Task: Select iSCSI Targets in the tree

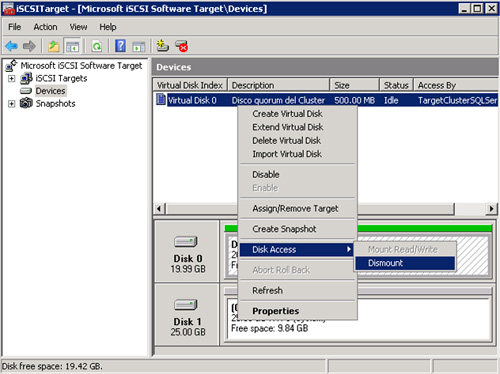Action: (61, 78)
